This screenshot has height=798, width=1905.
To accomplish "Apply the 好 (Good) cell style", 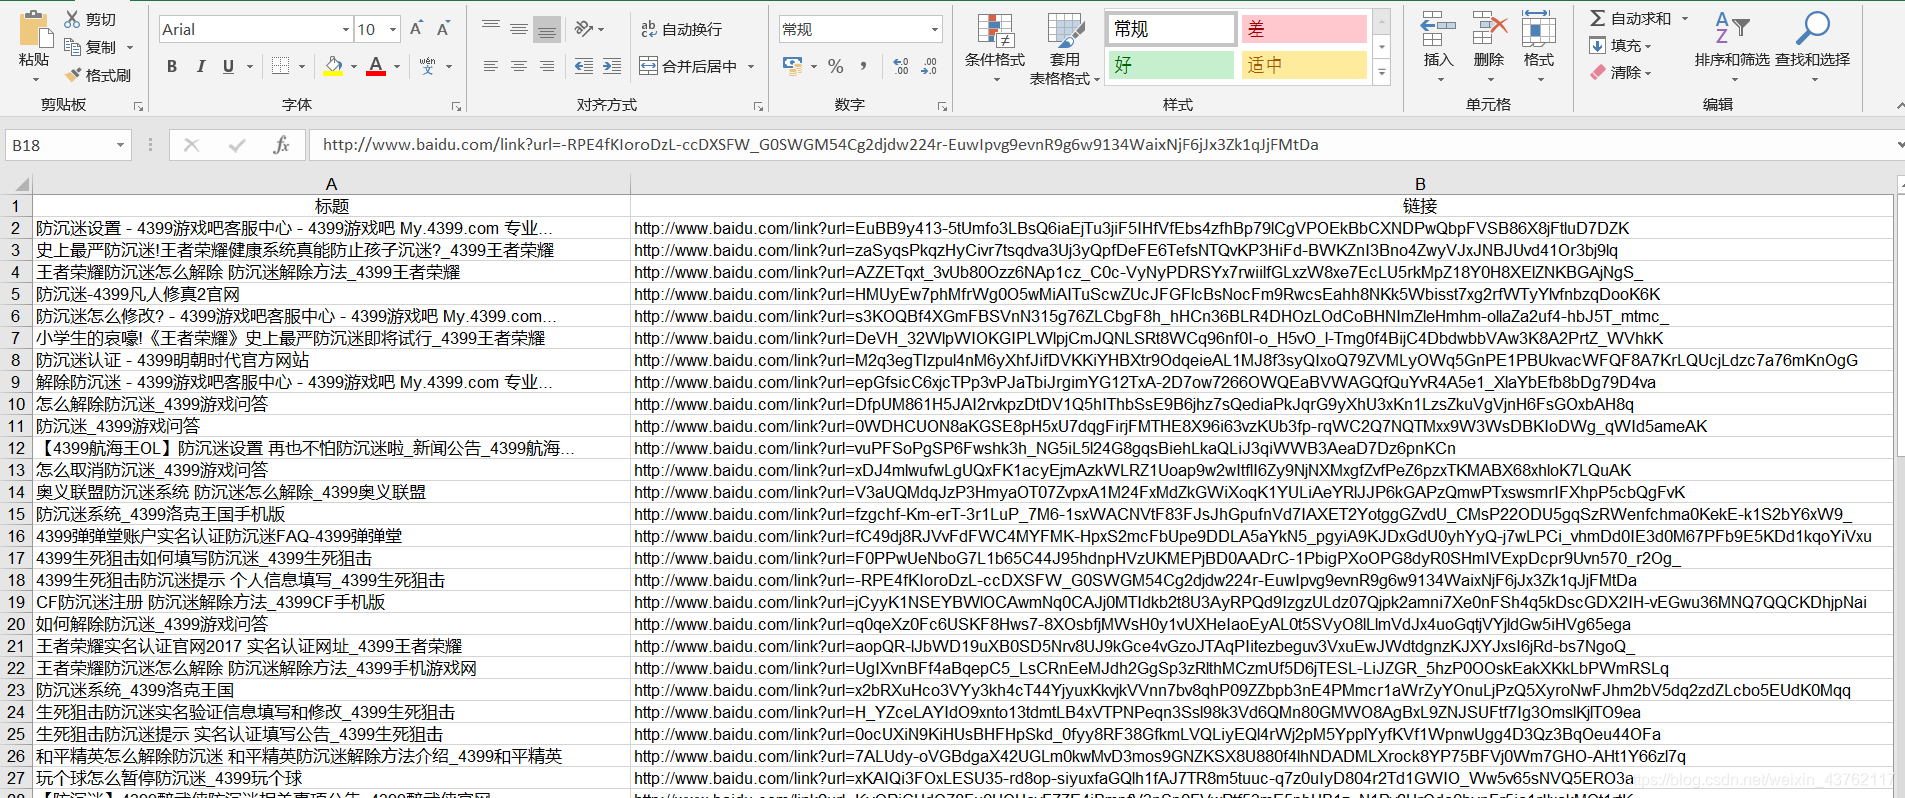I will click(x=1171, y=65).
